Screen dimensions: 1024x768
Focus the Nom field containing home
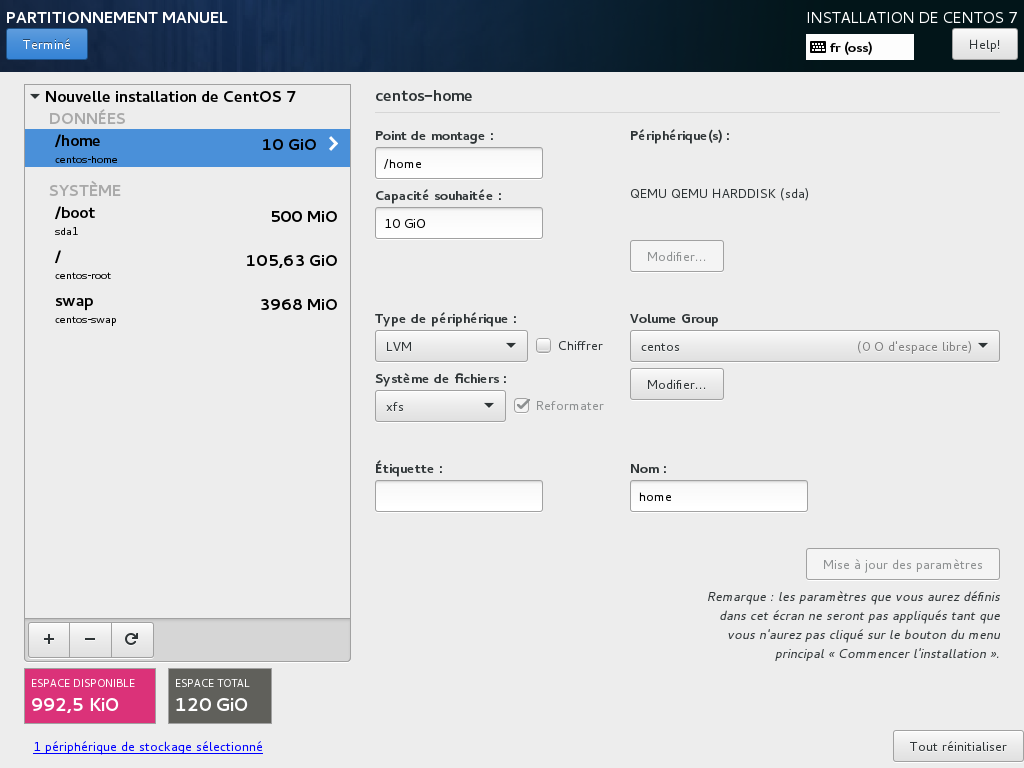(x=718, y=496)
